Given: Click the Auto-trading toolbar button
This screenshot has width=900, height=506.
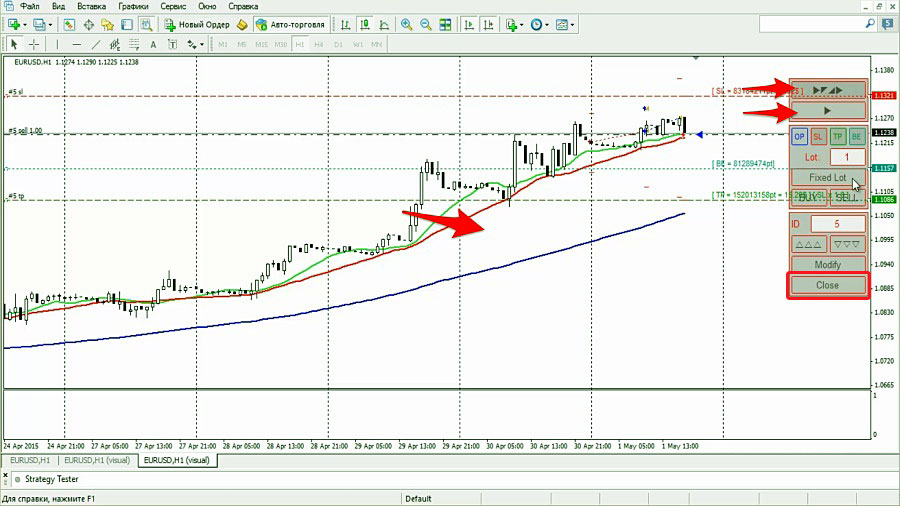Looking at the screenshot, I should [x=288, y=24].
